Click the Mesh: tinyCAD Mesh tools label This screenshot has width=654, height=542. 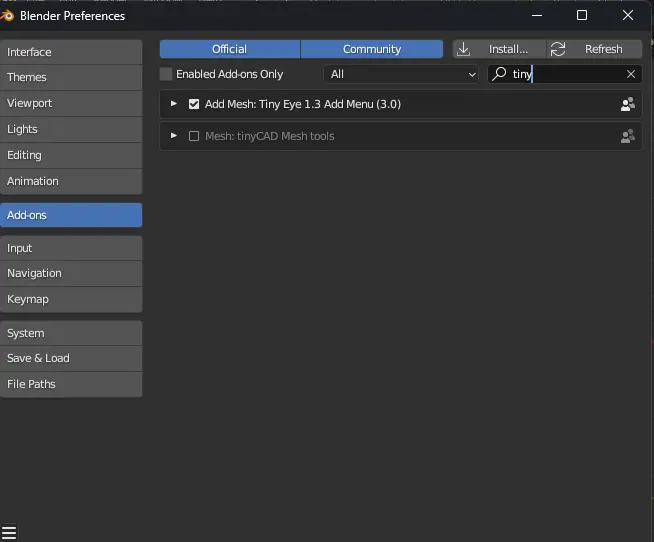coord(269,136)
